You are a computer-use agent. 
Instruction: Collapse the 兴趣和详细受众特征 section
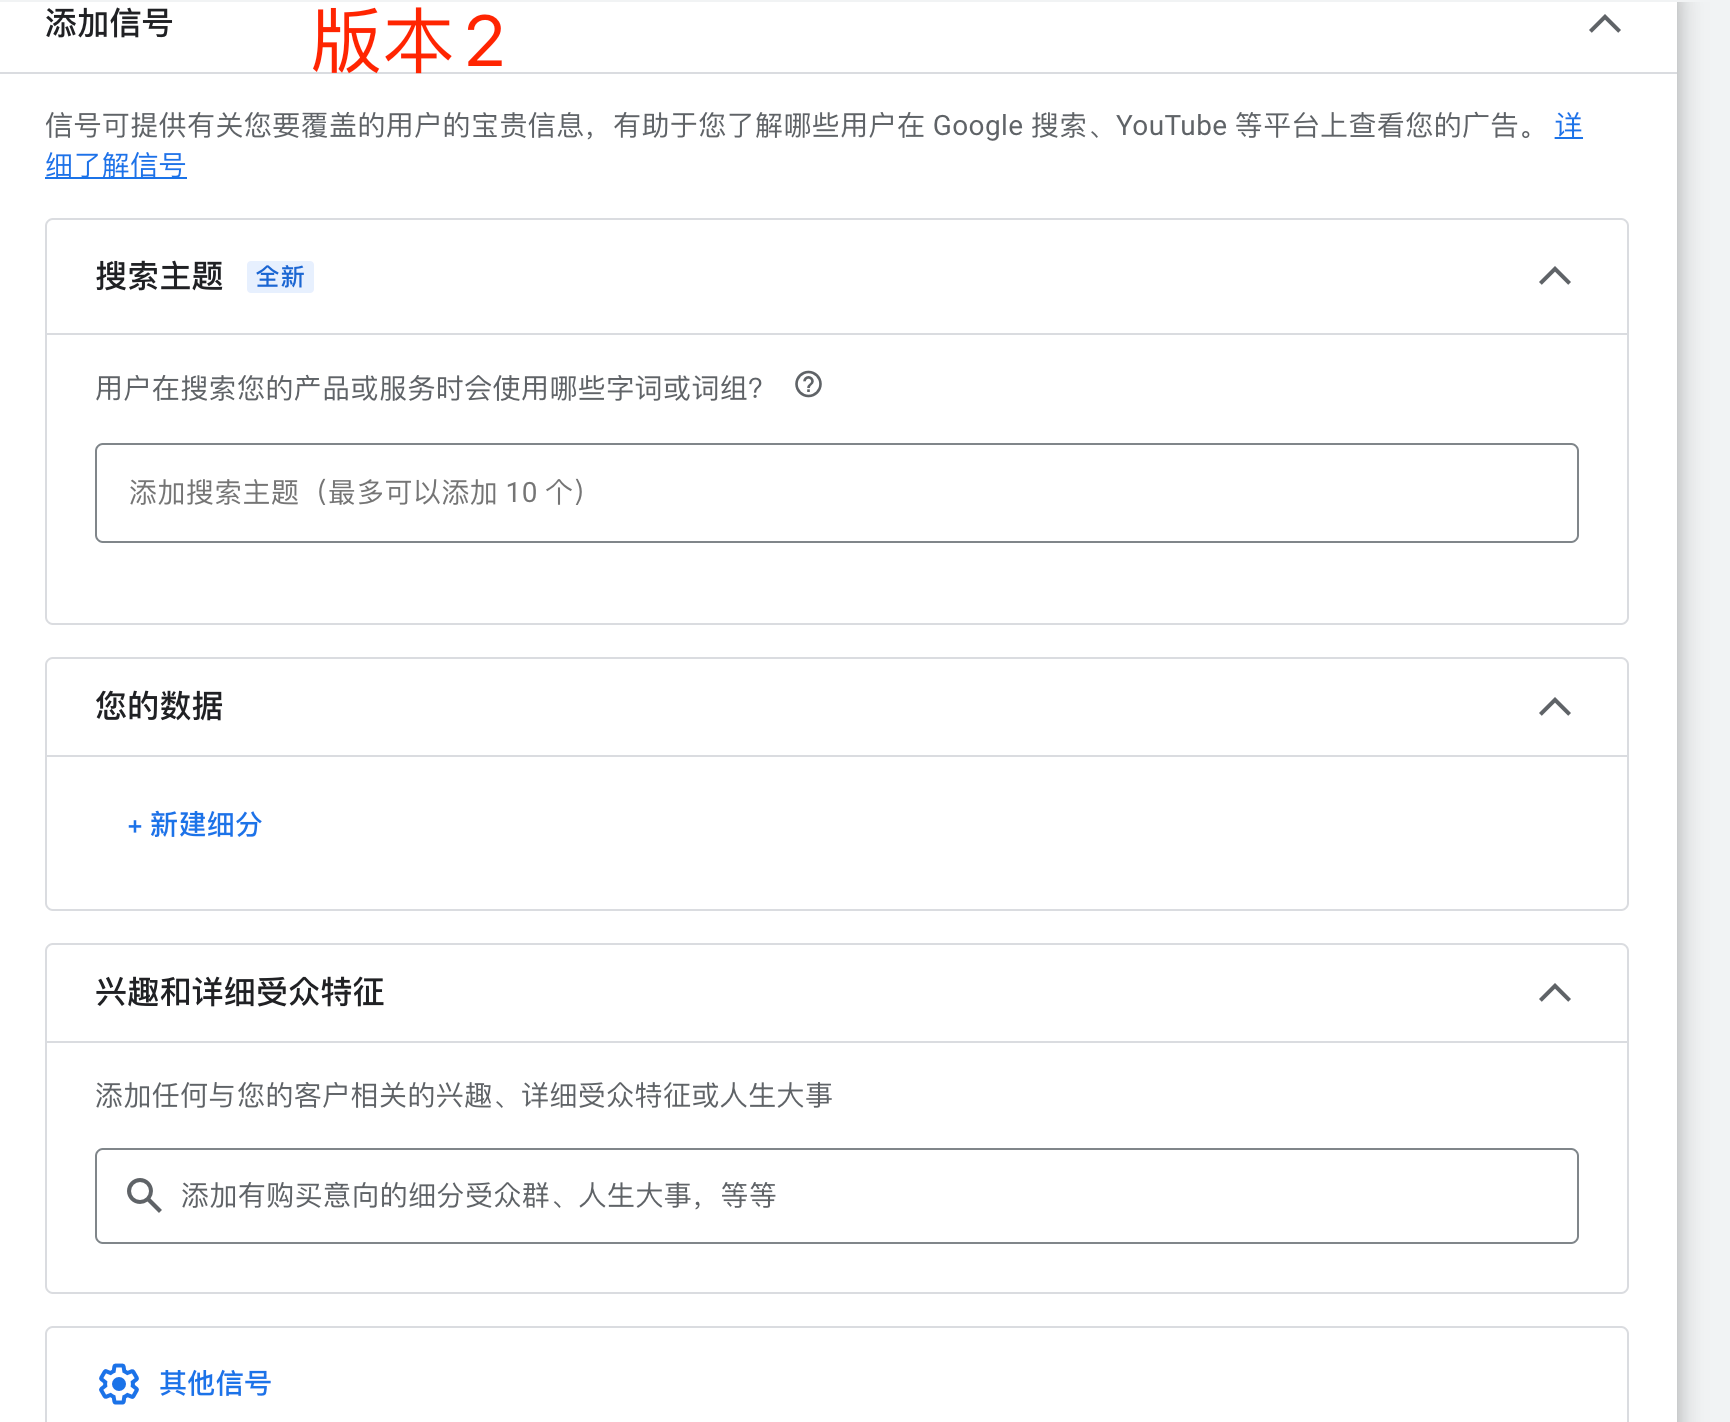[1556, 993]
